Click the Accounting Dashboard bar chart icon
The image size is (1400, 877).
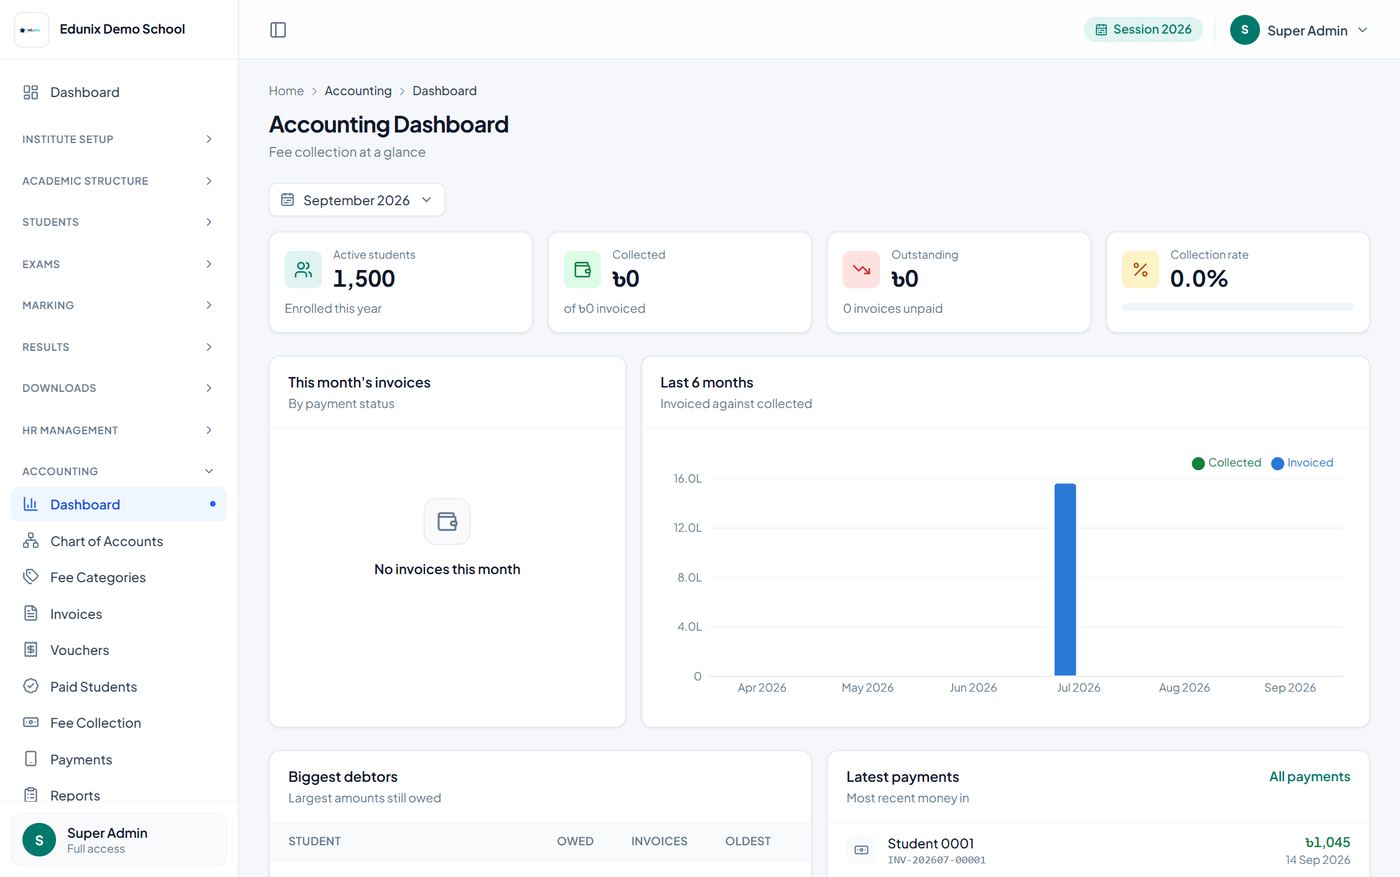click(31, 504)
